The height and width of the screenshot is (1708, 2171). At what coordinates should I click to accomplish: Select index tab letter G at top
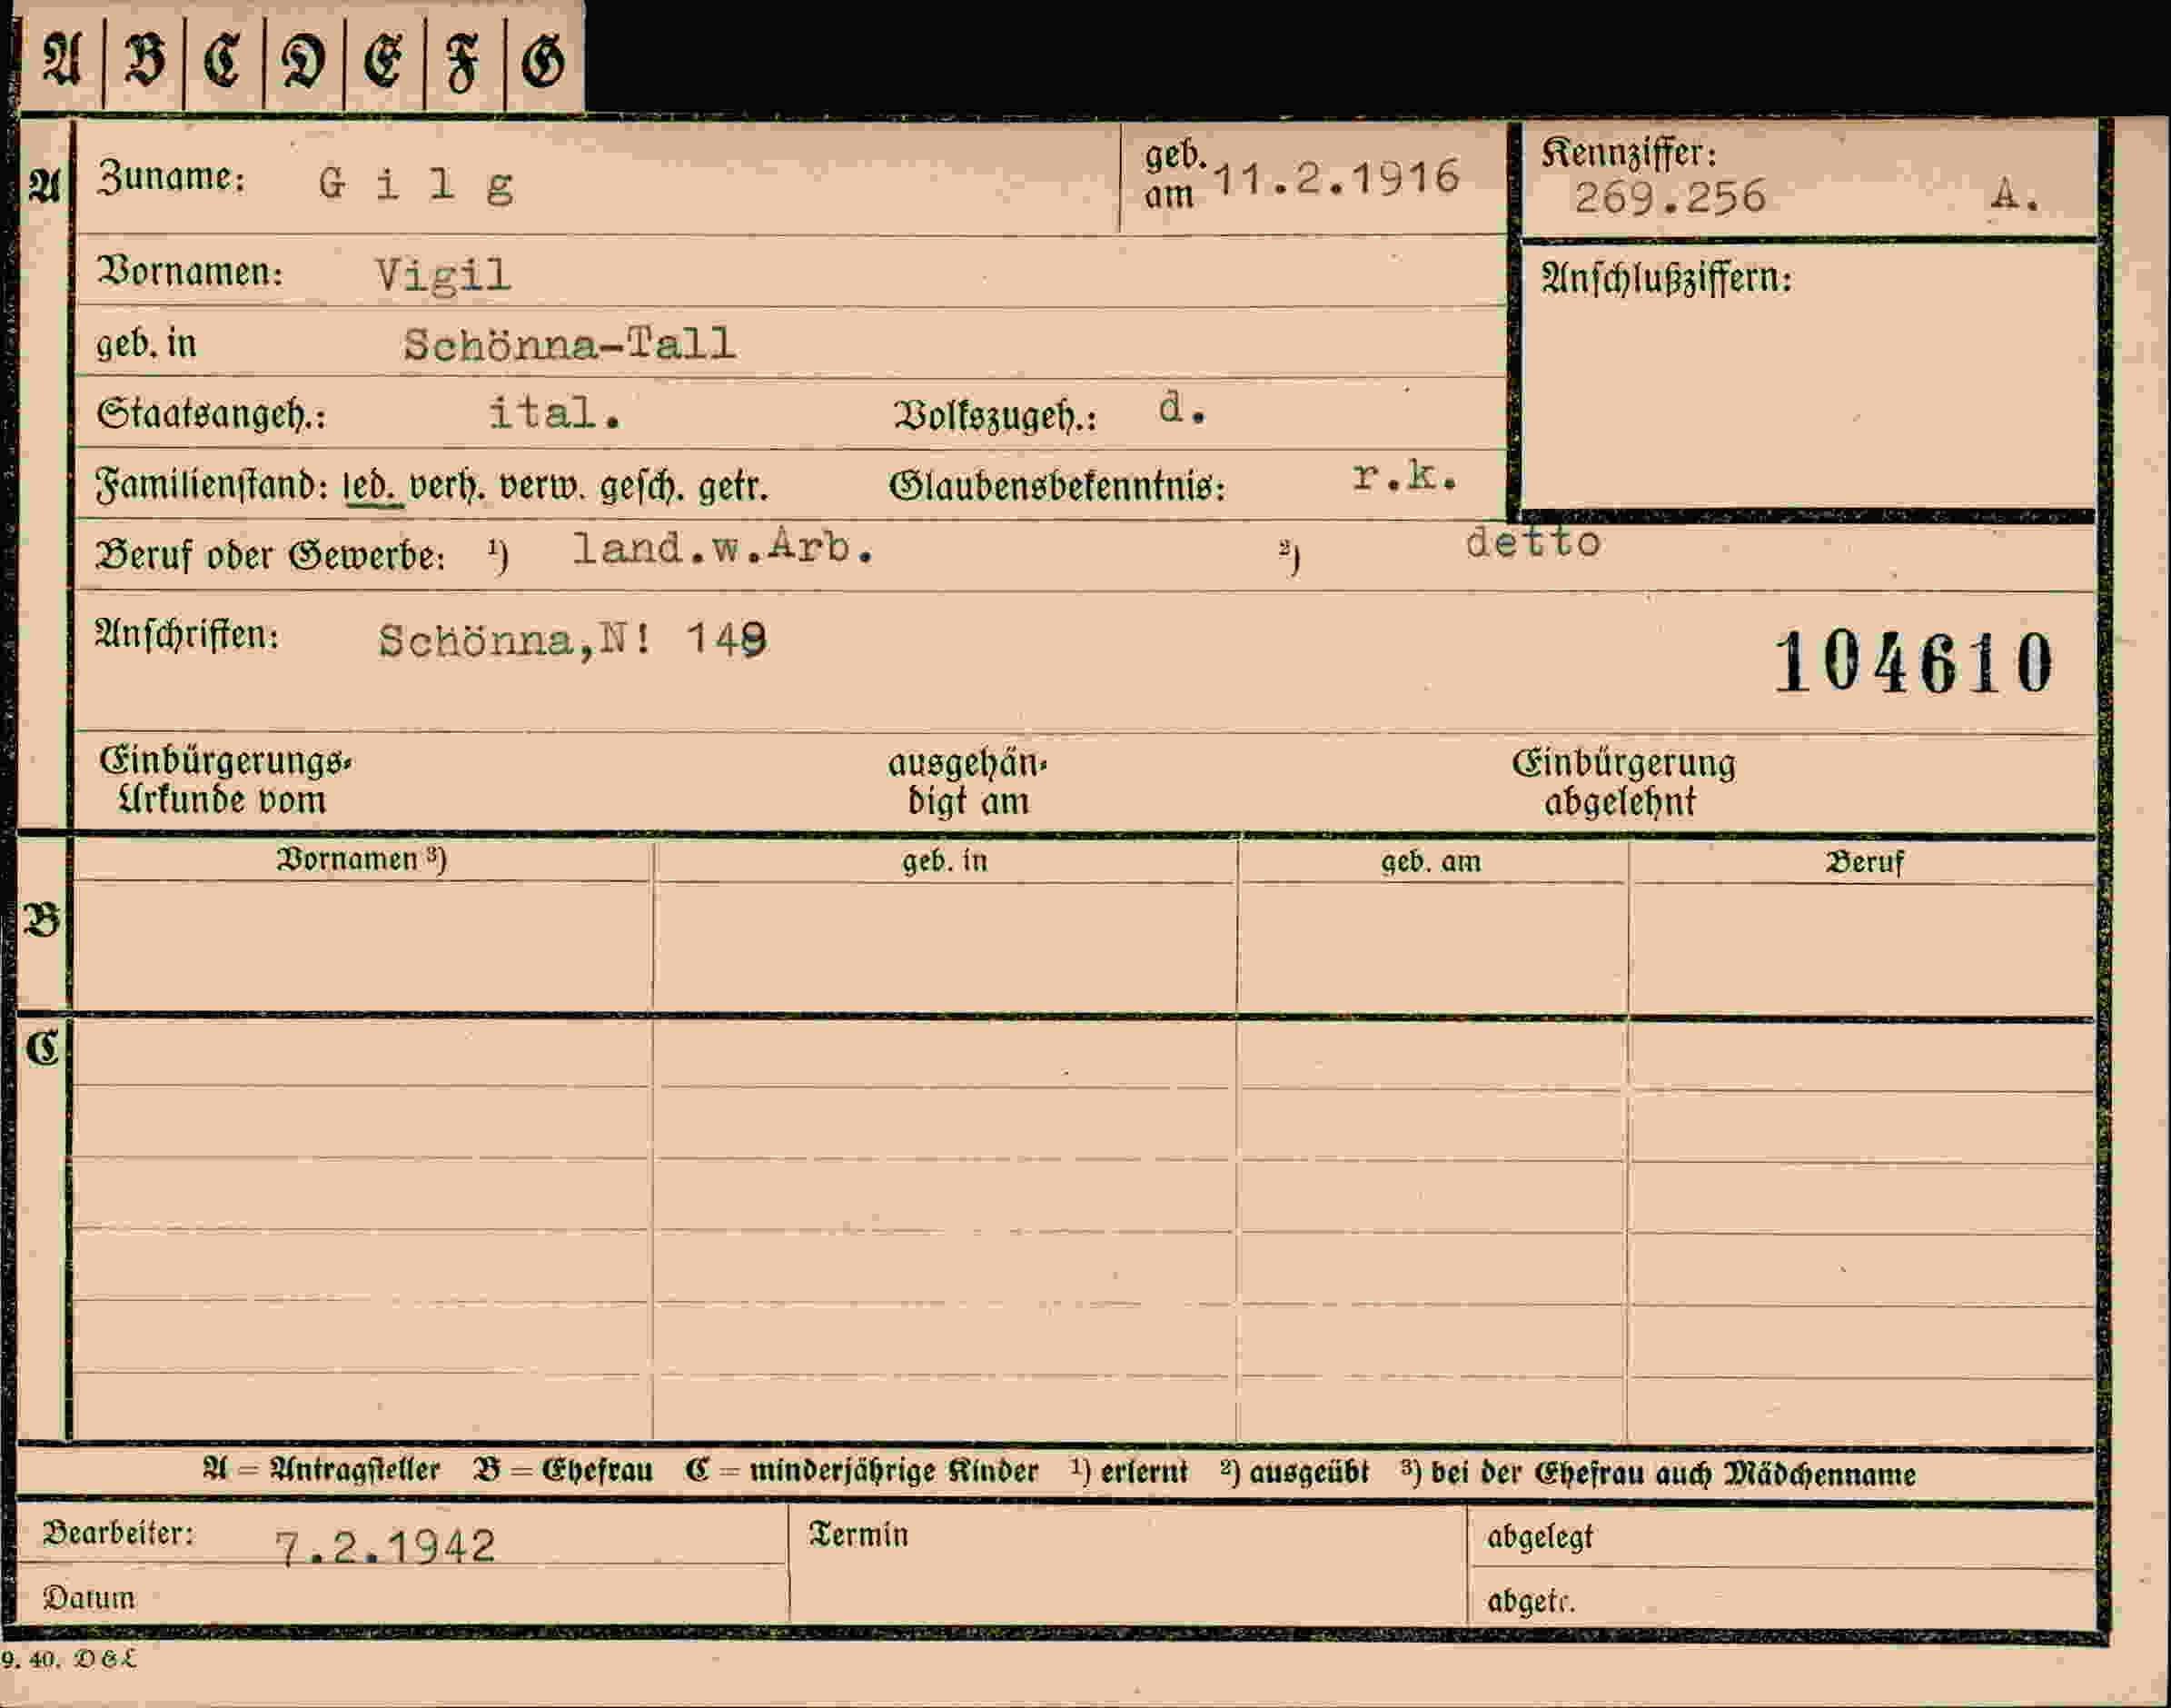click(x=544, y=60)
